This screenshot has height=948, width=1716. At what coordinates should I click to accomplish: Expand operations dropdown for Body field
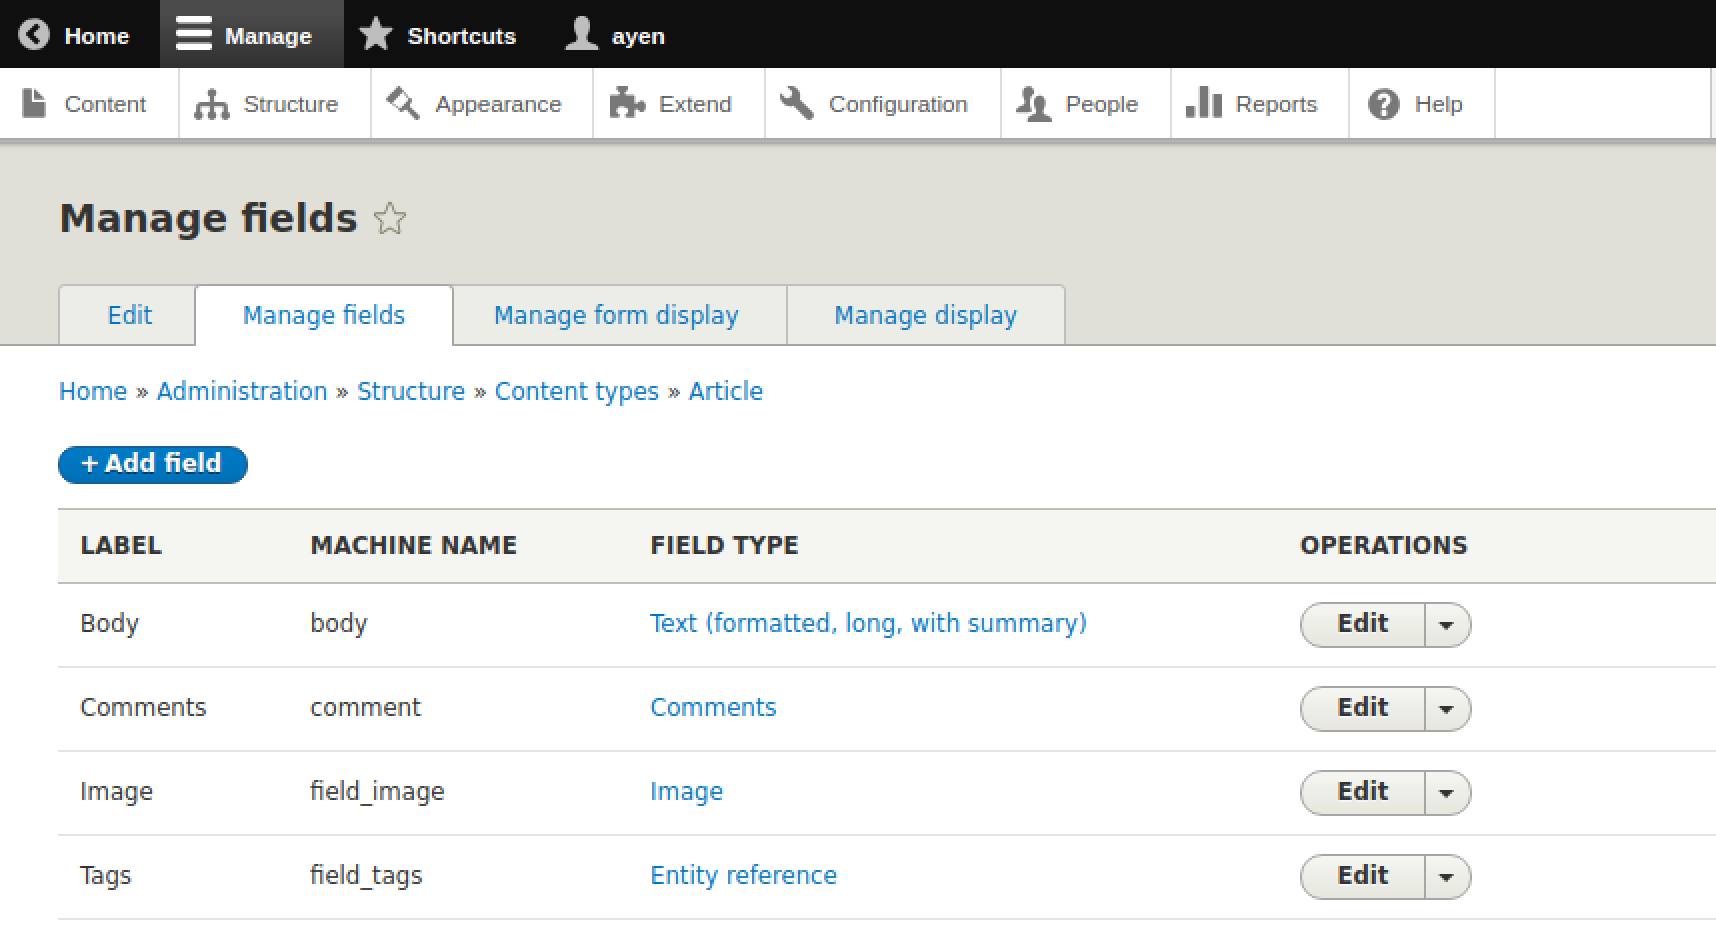[1446, 625]
